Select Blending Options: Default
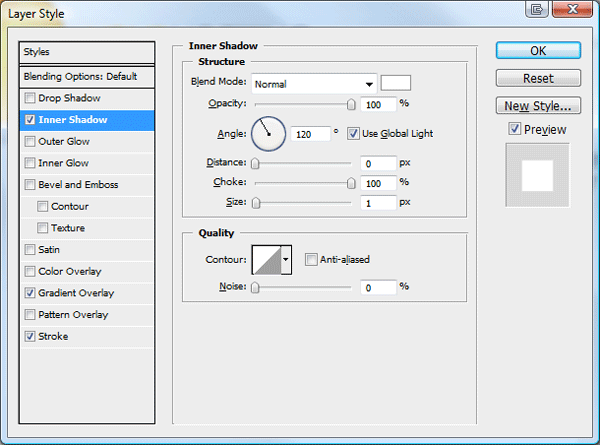 click(x=87, y=77)
